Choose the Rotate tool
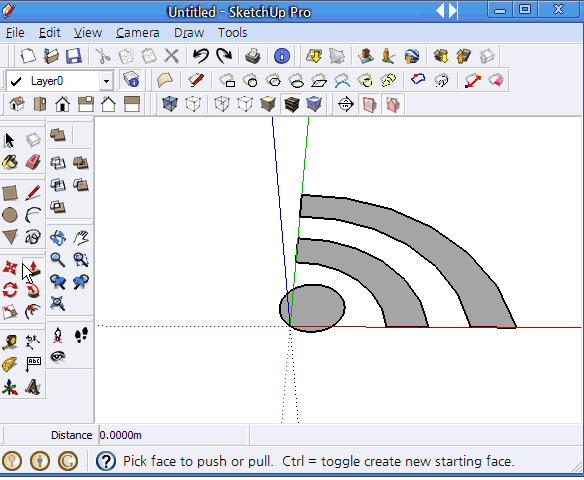This screenshot has height=480, width=584. [x=10, y=290]
